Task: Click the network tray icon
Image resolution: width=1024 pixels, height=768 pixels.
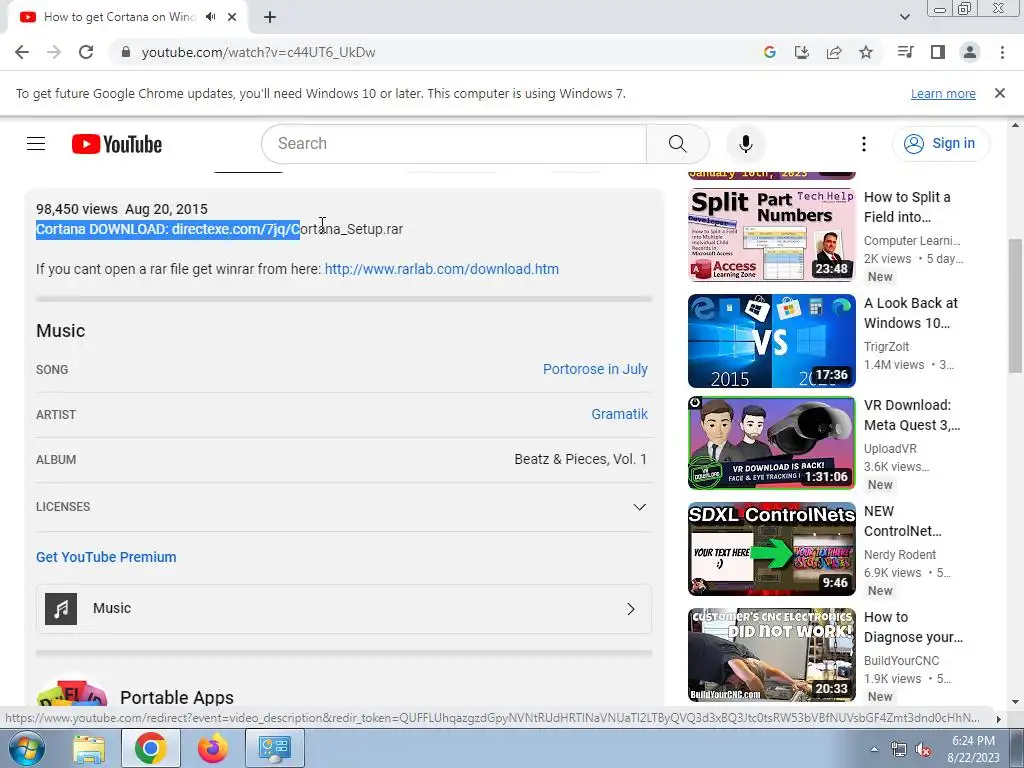Action: (899, 750)
